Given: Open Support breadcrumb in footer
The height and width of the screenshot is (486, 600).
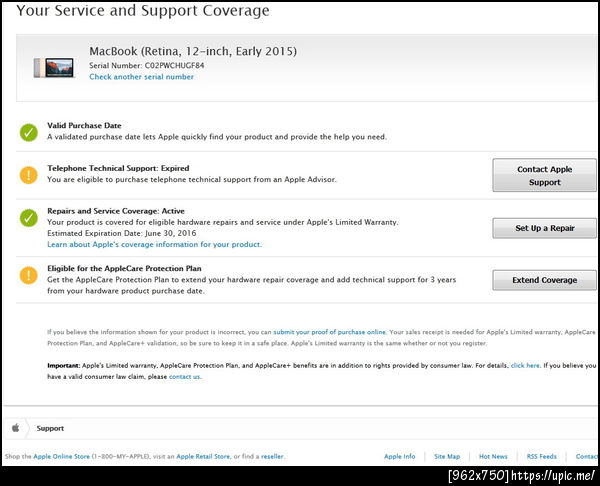Looking at the screenshot, I should 50,428.
